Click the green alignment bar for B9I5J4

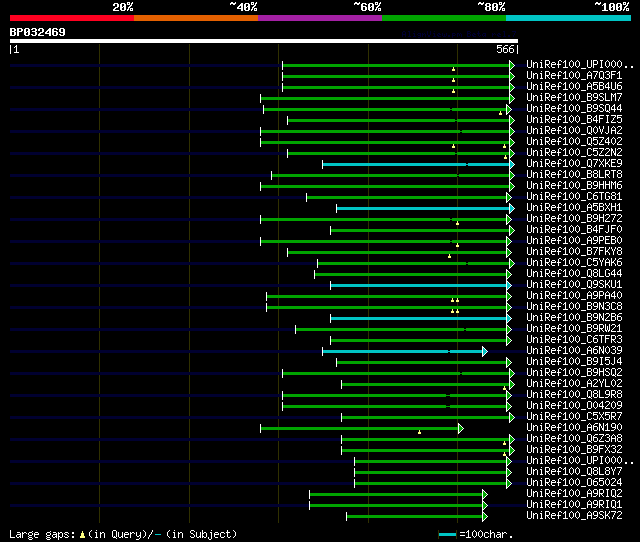[x=422, y=362]
